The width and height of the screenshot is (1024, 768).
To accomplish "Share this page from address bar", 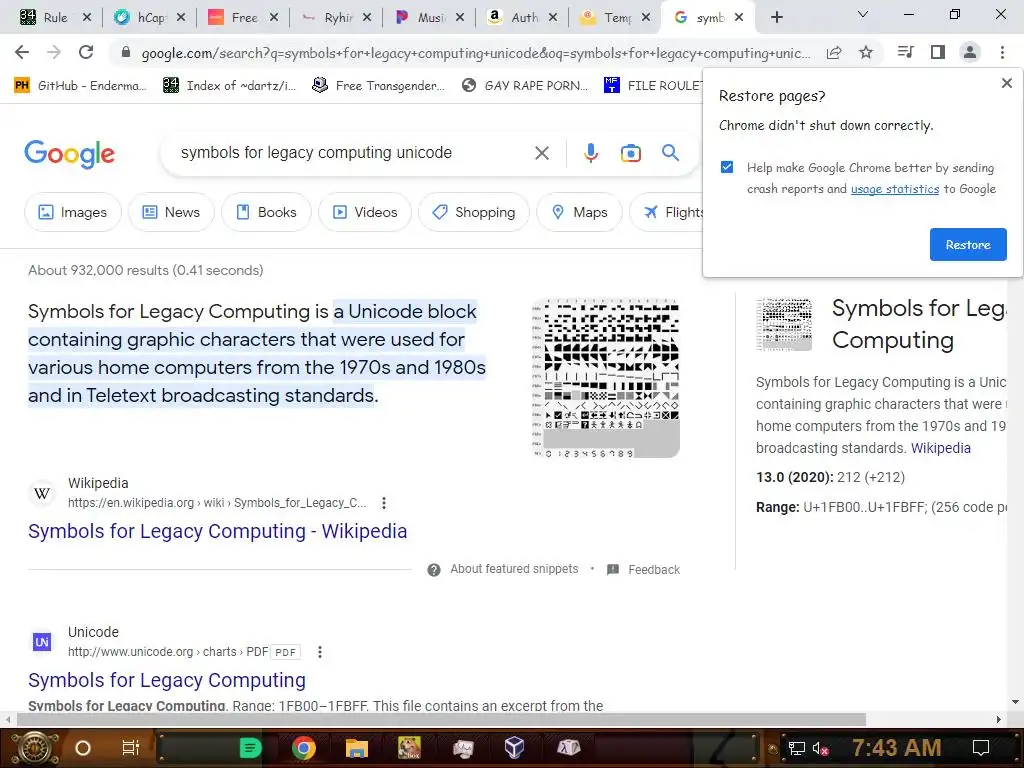I will pos(834,53).
